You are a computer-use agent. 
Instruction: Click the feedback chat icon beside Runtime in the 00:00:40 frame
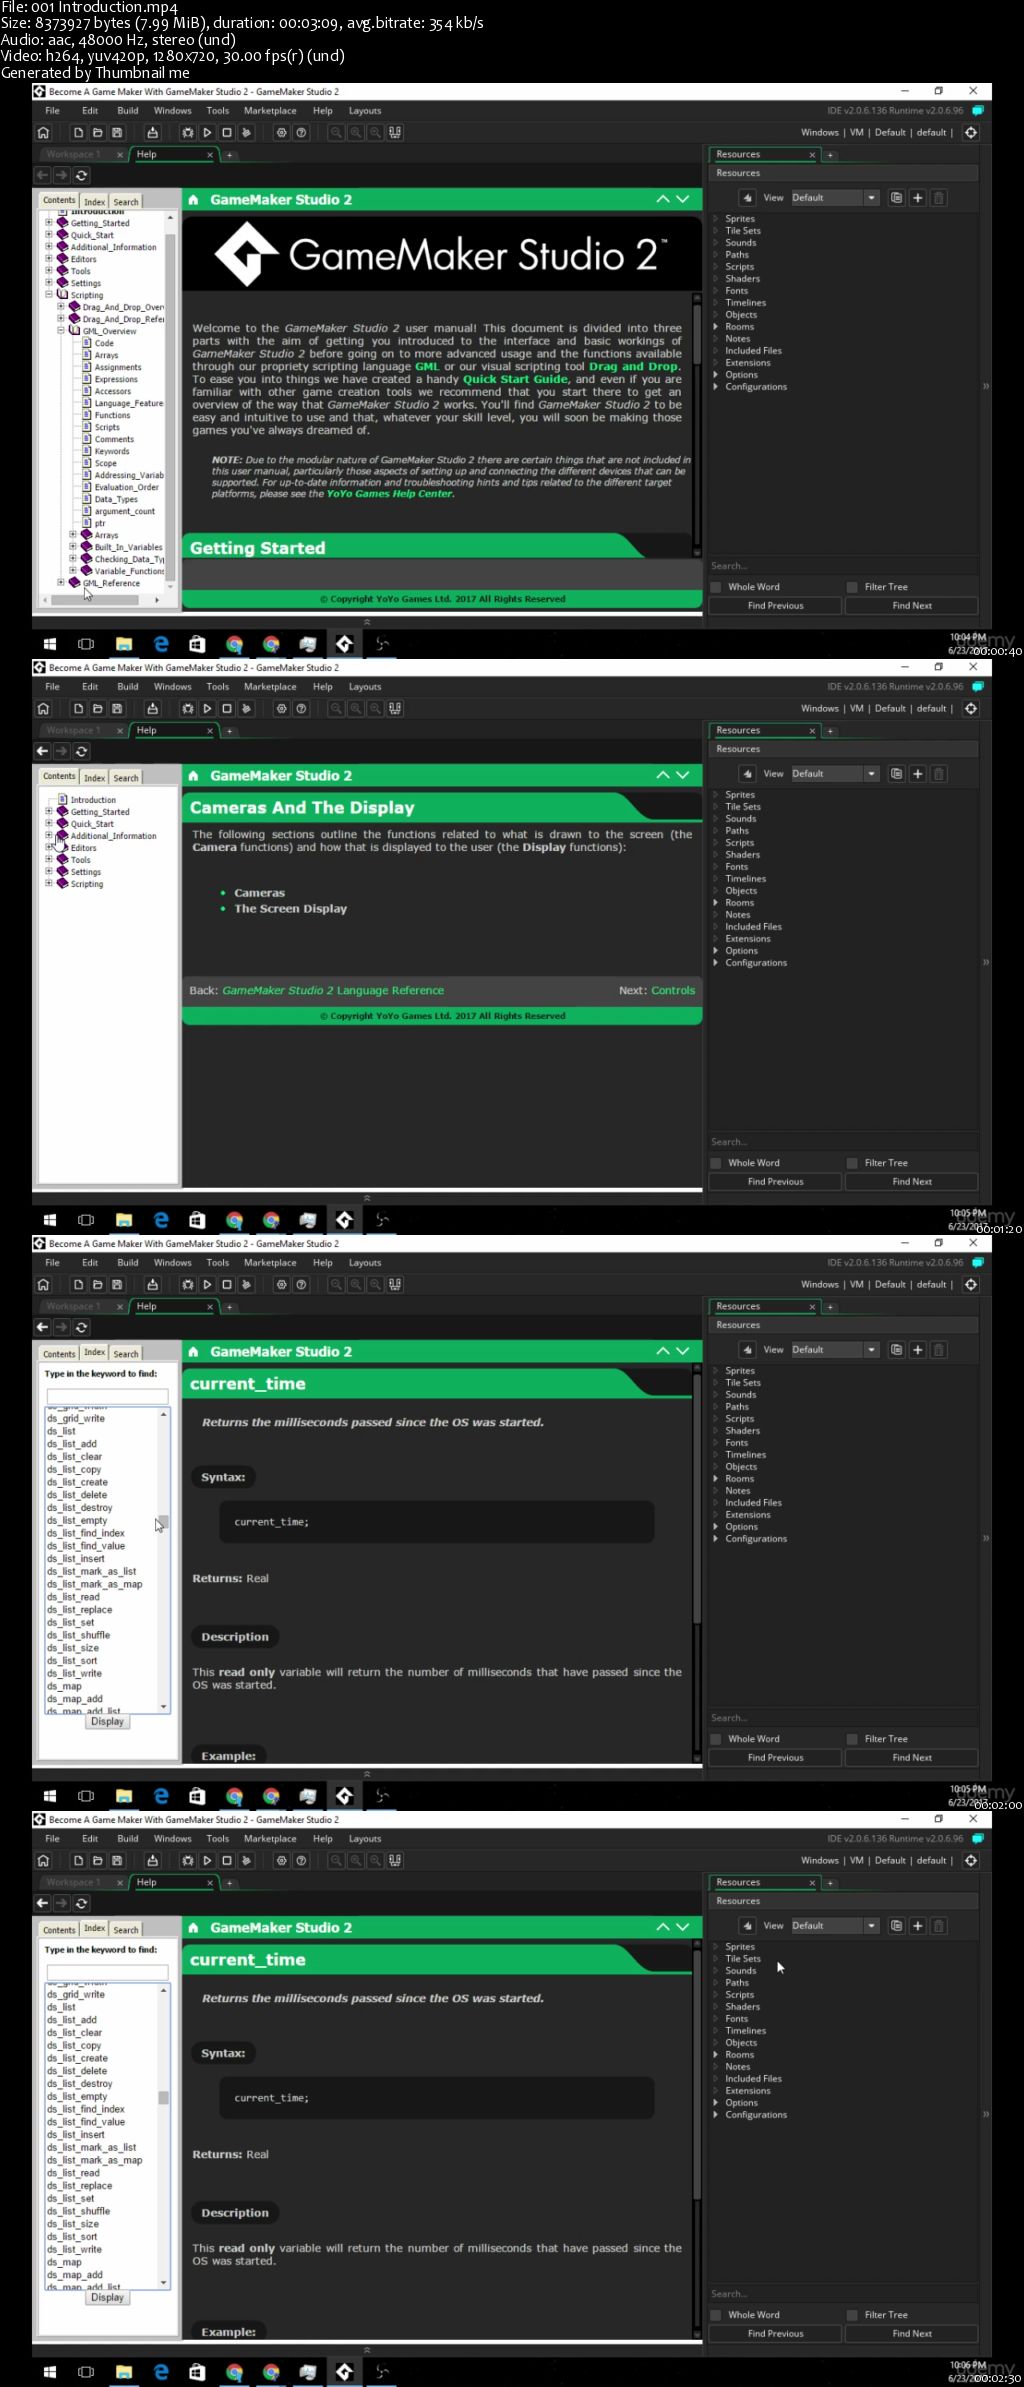978,111
